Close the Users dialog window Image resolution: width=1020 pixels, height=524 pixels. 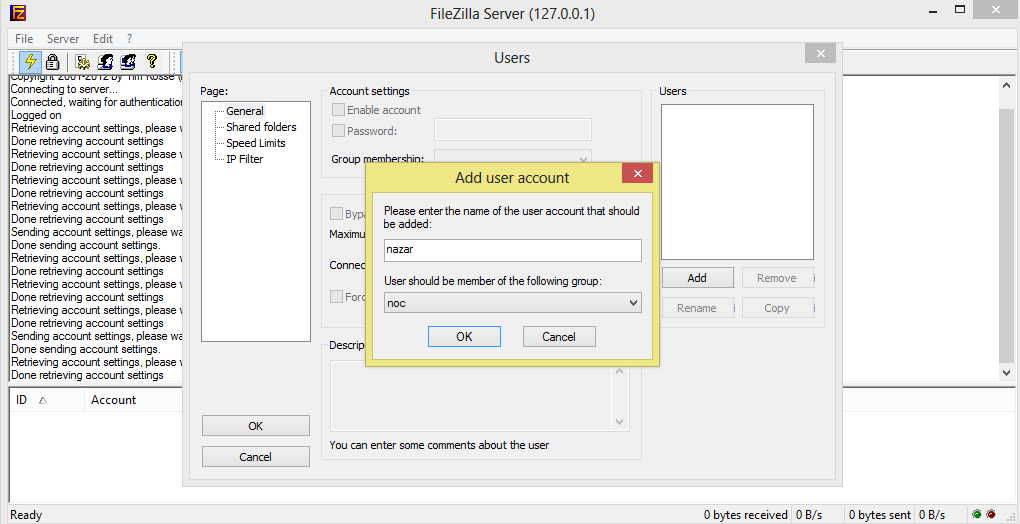[x=820, y=53]
